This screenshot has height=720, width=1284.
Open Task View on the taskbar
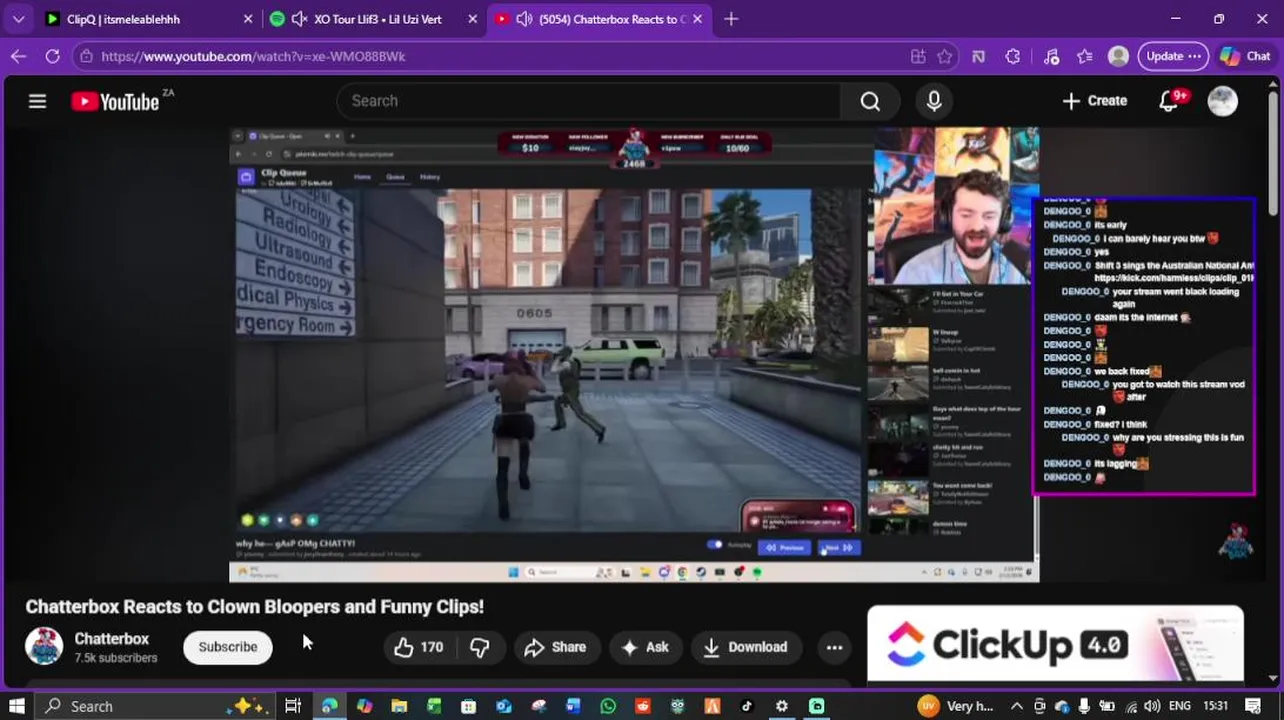tap(293, 706)
